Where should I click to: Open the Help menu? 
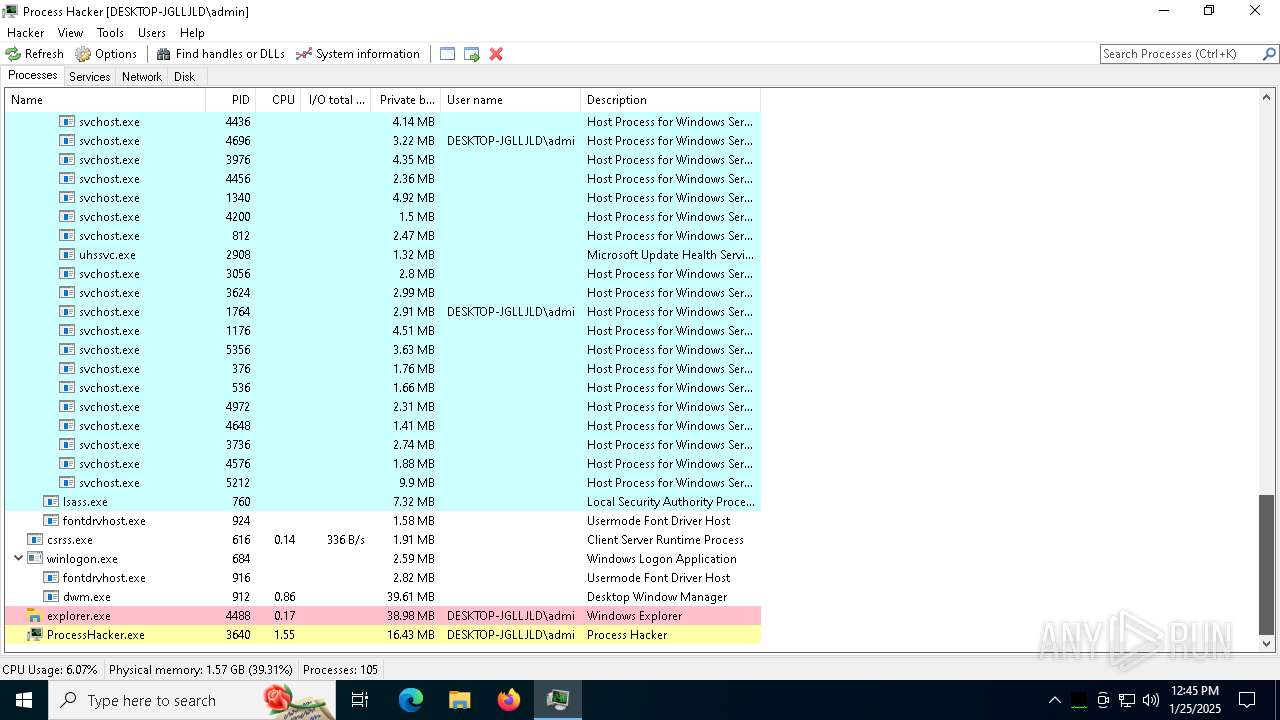click(x=192, y=33)
